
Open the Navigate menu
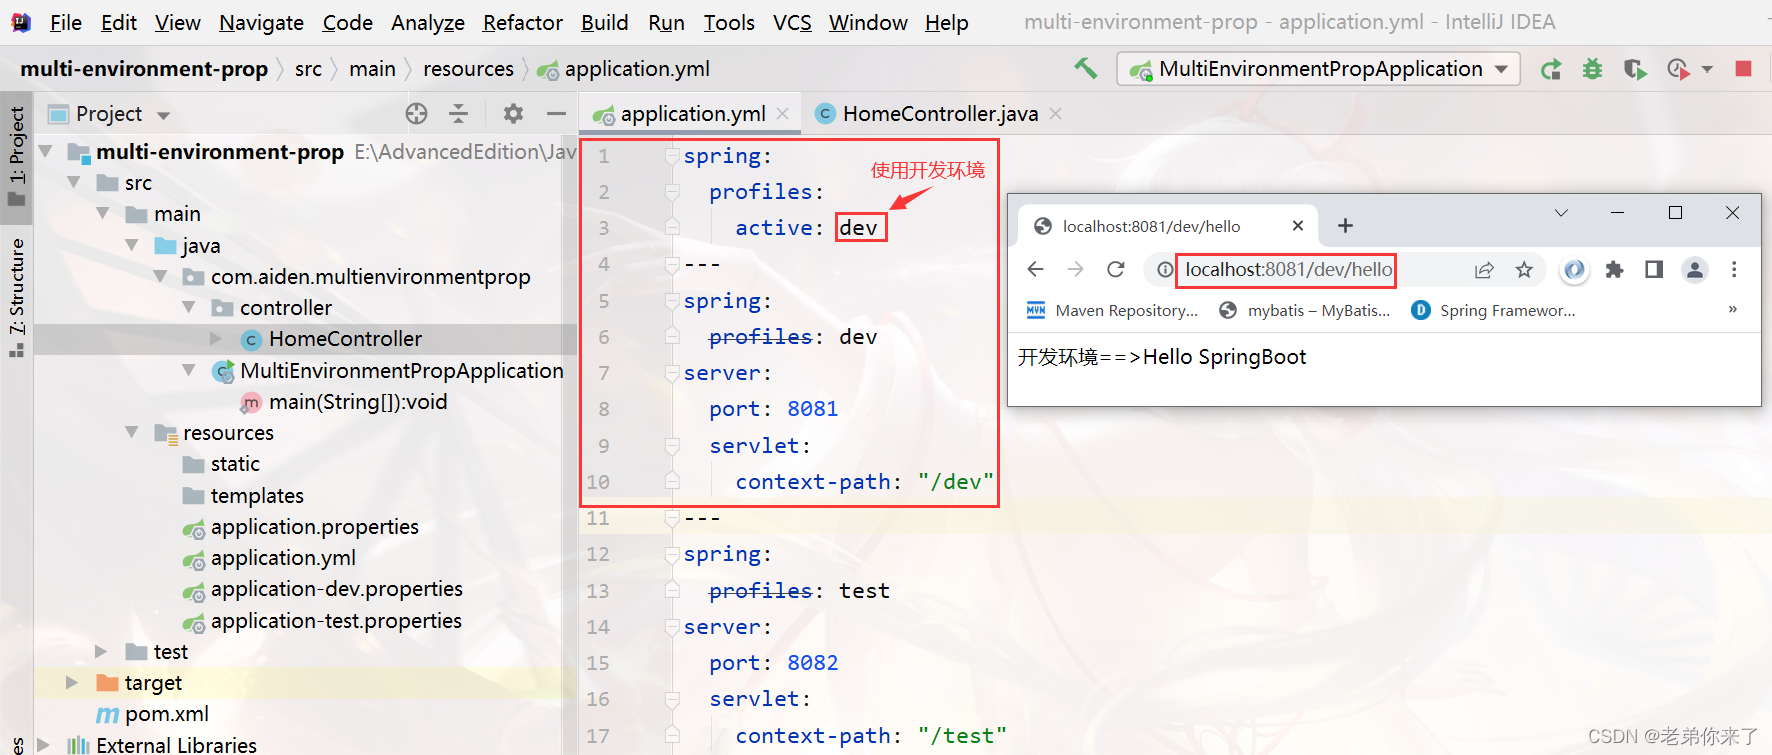coord(261,22)
